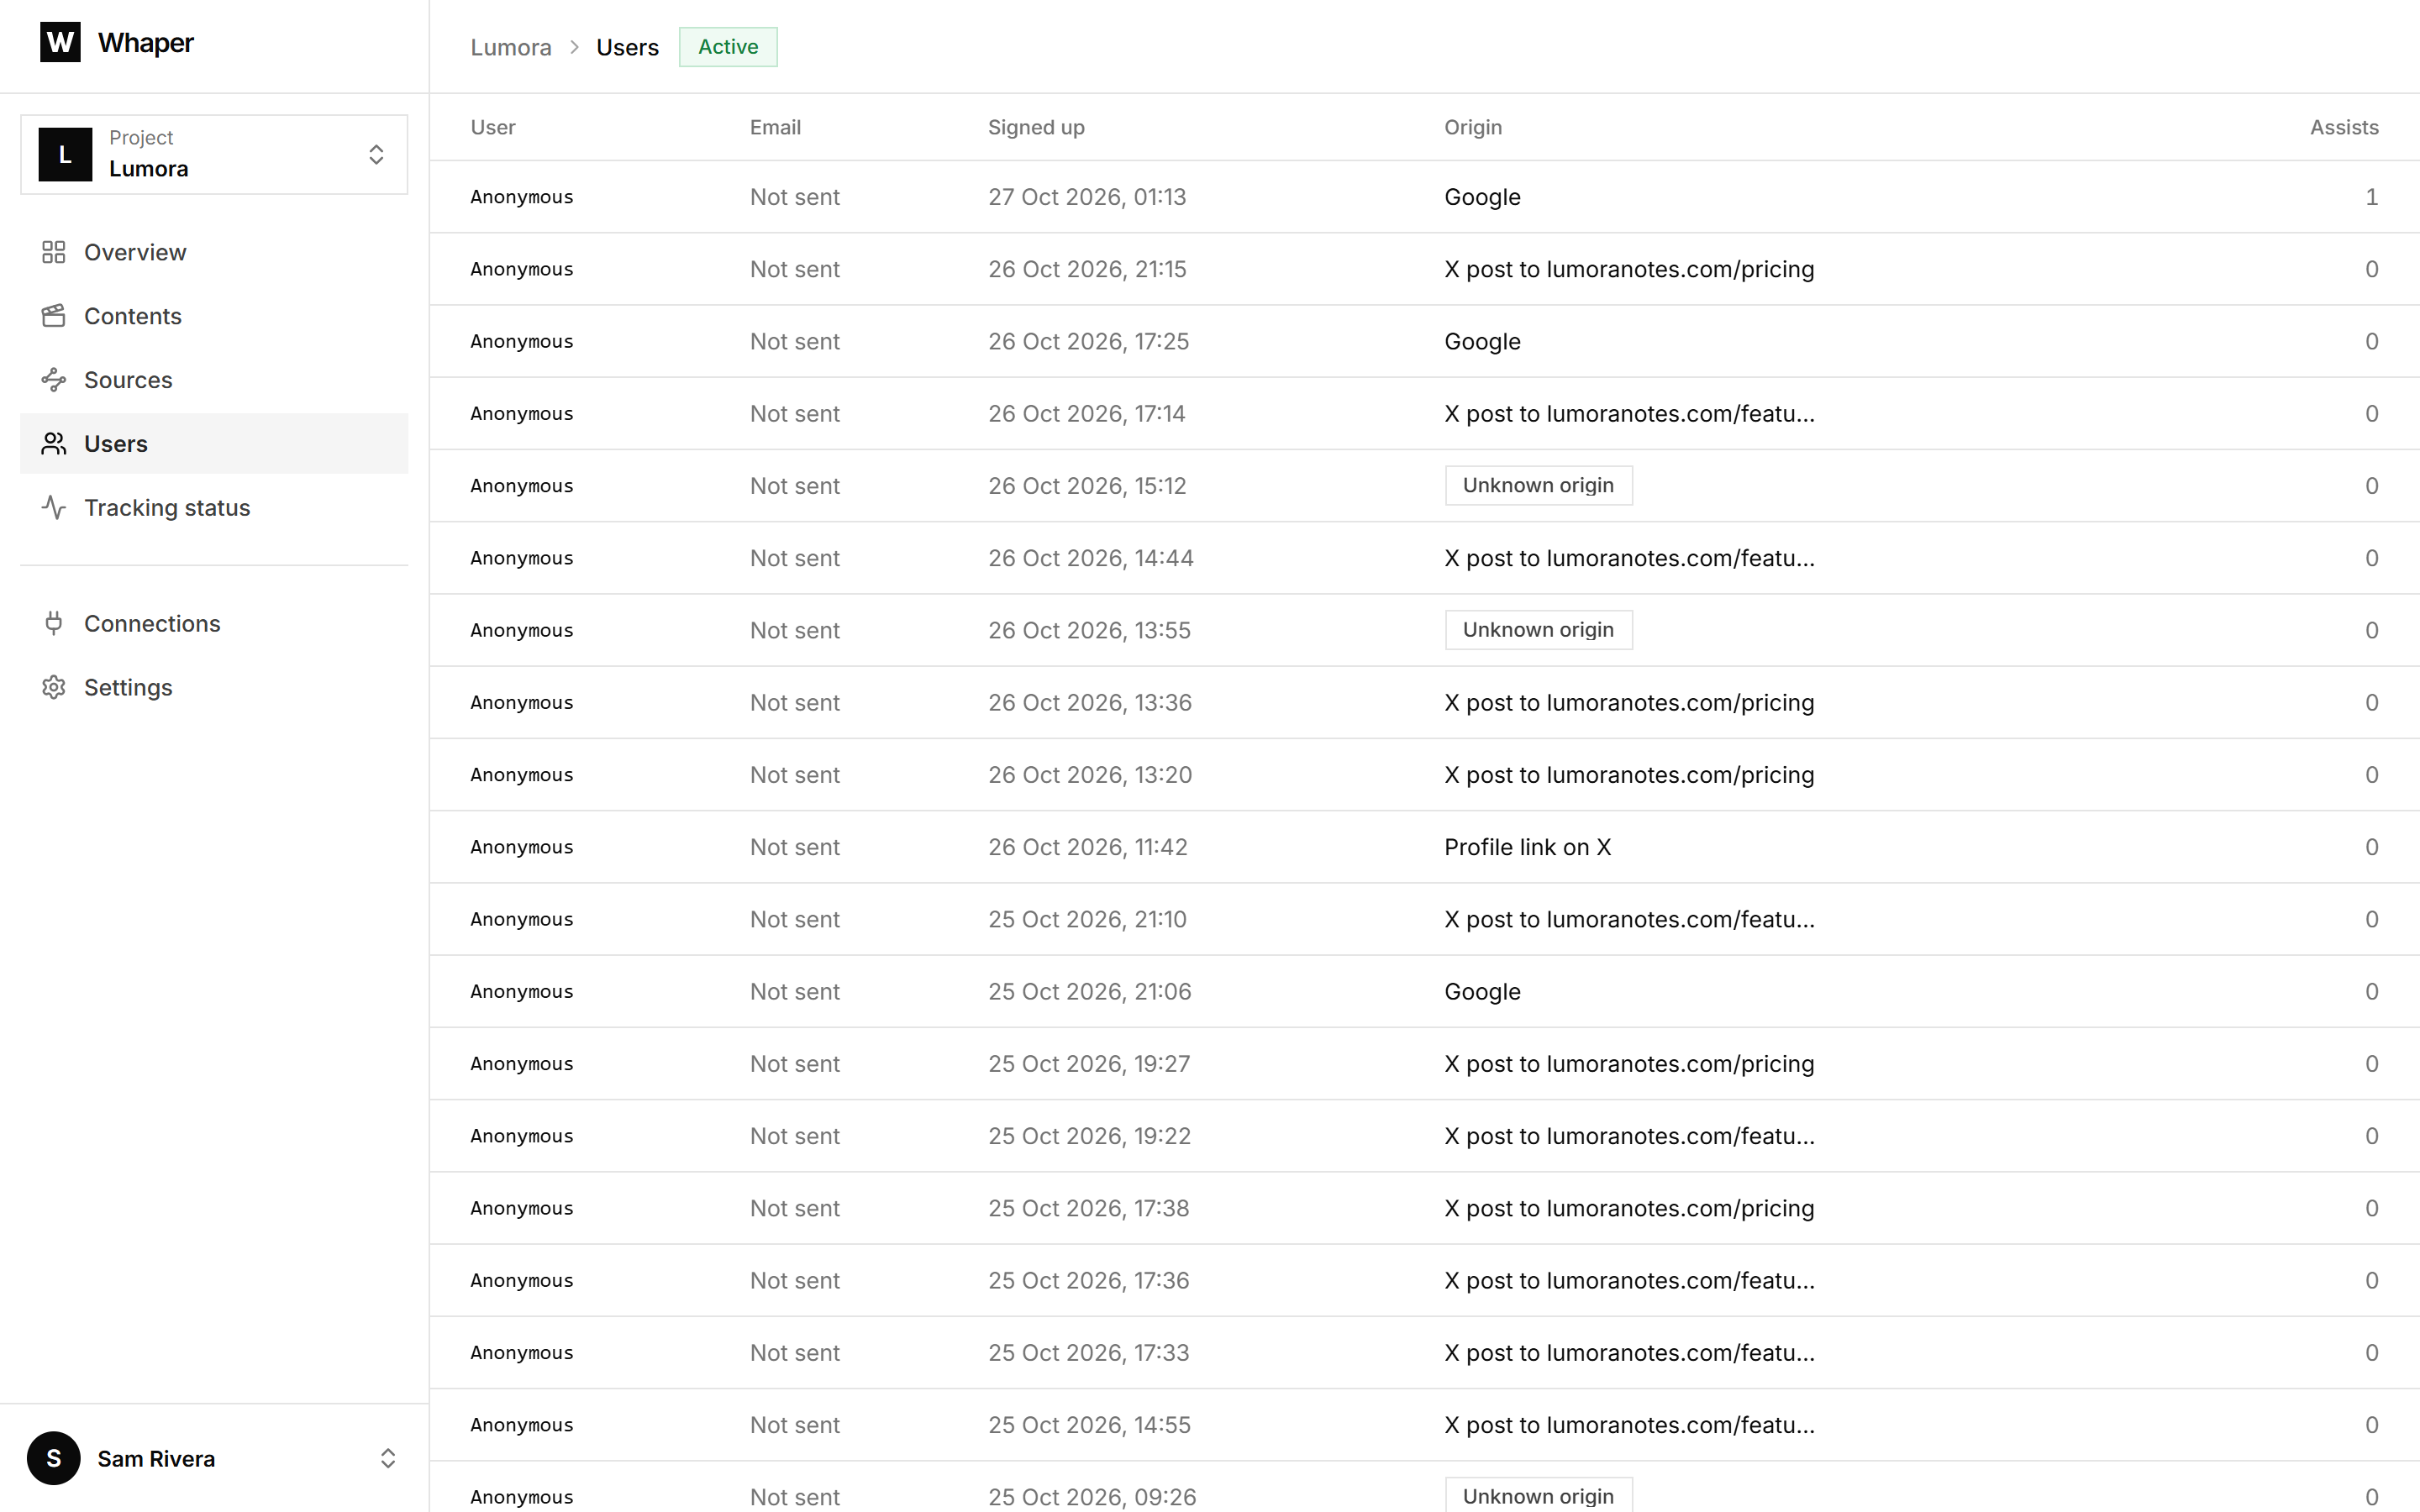Select Google origin at 26 Oct 17:25
Screen dimensions: 2420x1512
click(x=1482, y=341)
